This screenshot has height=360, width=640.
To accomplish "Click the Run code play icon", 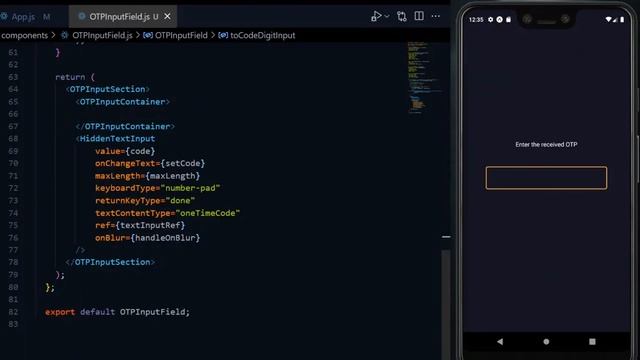I will tap(376, 16).
